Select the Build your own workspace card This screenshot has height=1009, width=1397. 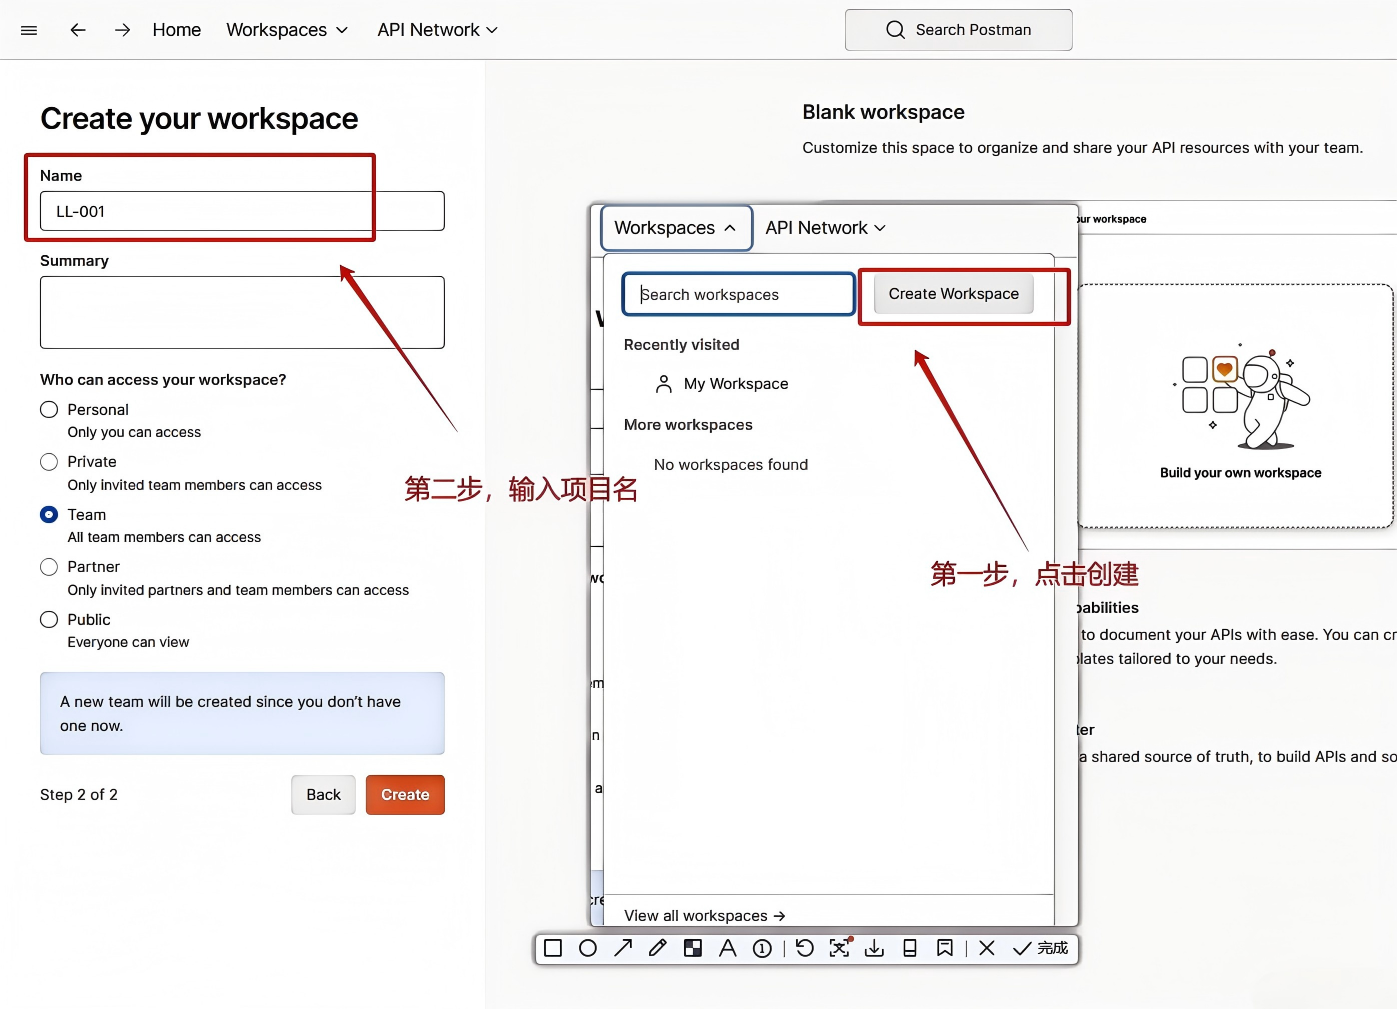[x=1236, y=406]
